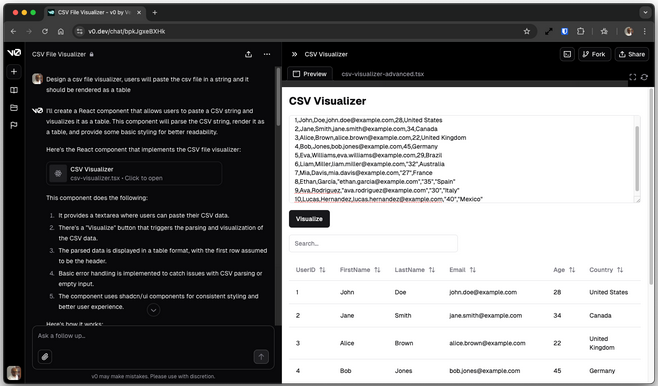Open the projects folder icon in sidebar

click(14, 107)
